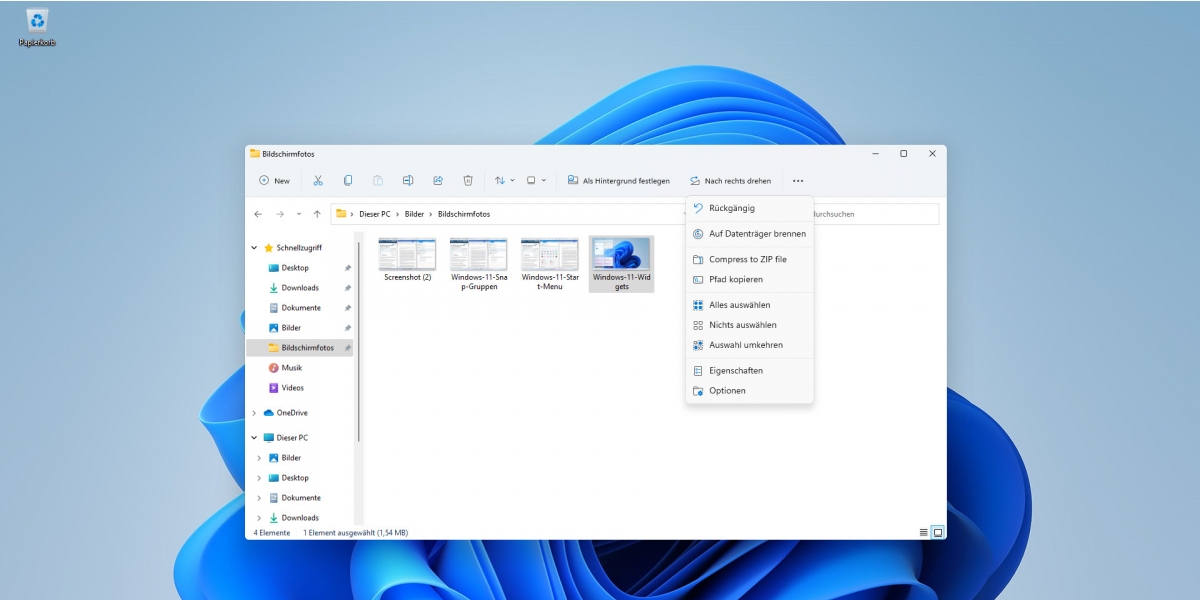Open the Sort options dropdown
1200x600 pixels.
tap(505, 181)
